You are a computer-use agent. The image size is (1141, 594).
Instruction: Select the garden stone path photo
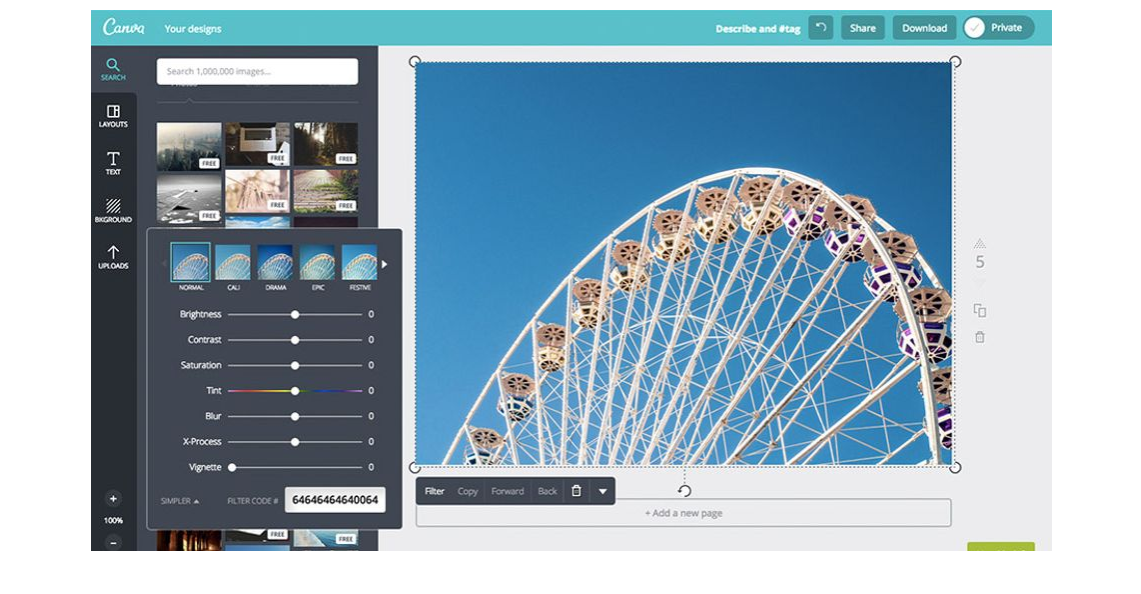[x=325, y=191]
